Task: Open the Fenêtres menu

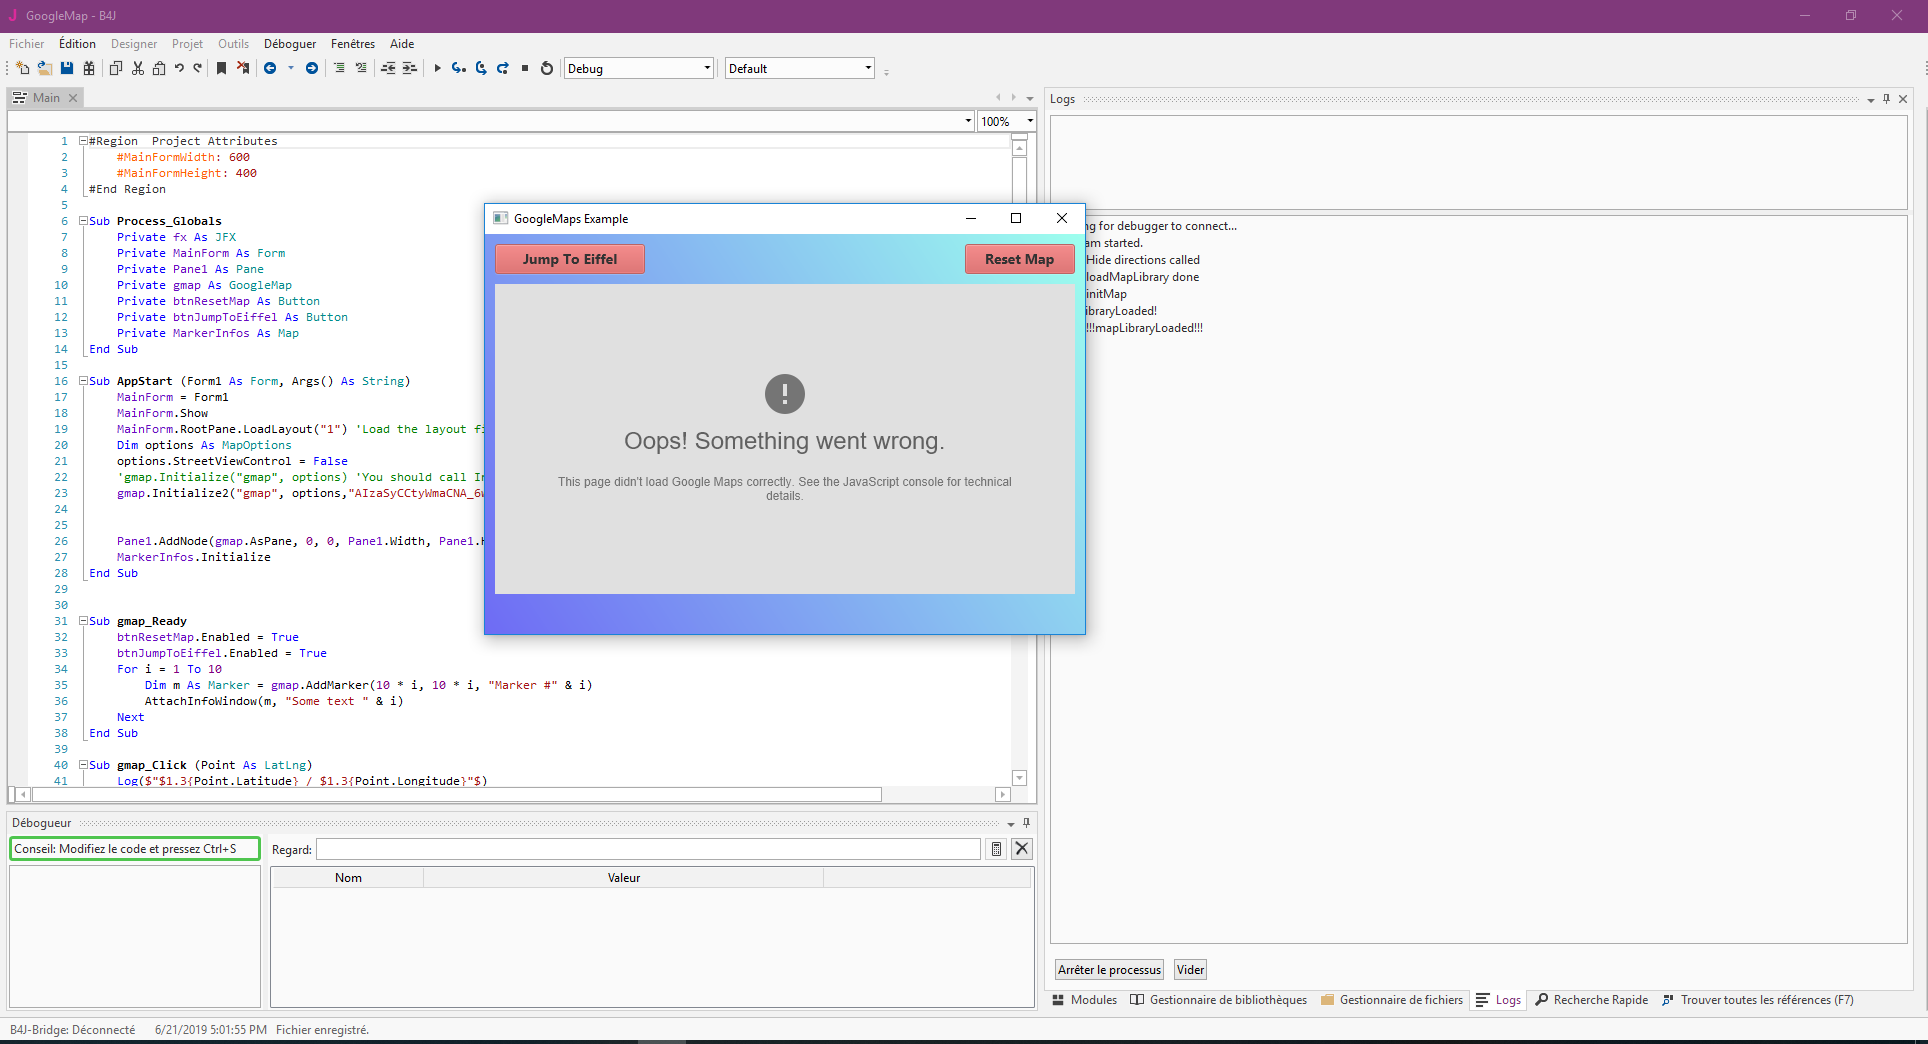Action: pos(353,44)
